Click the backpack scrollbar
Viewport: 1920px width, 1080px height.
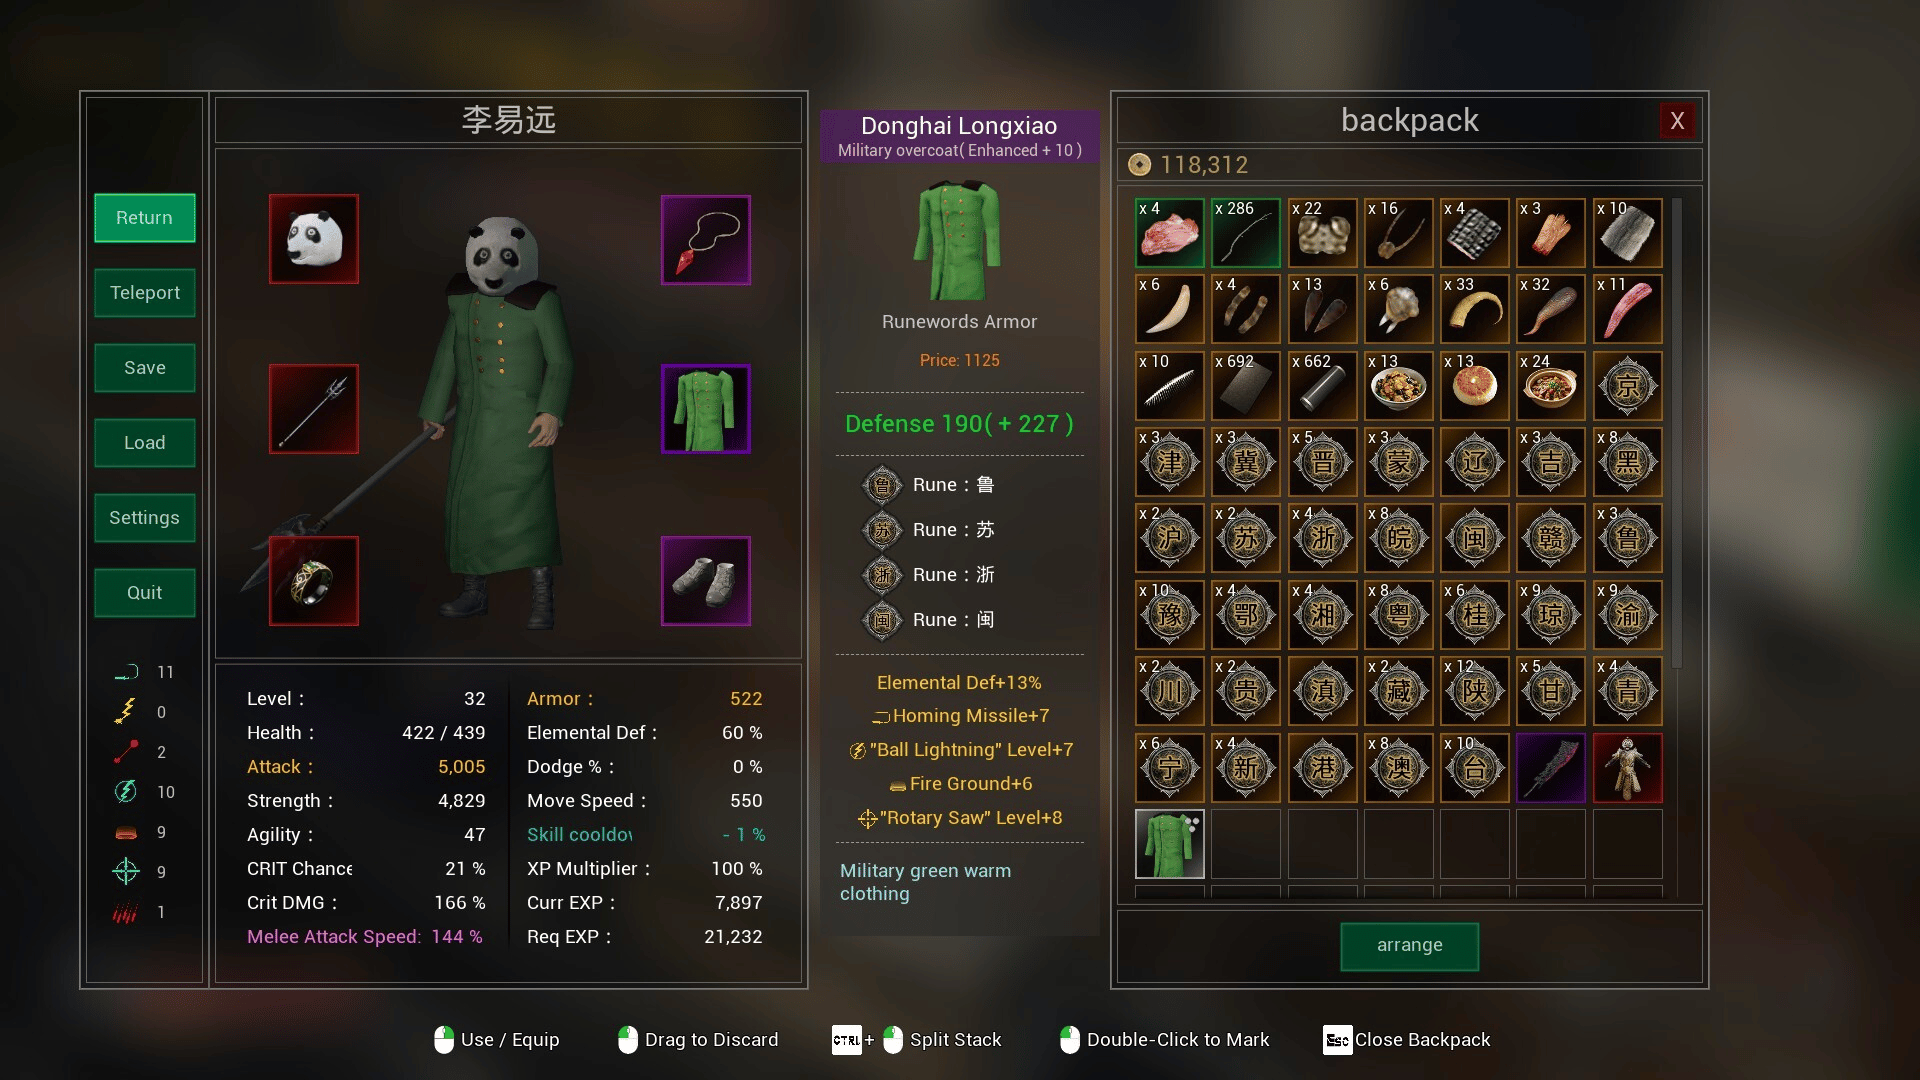tap(1677, 433)
